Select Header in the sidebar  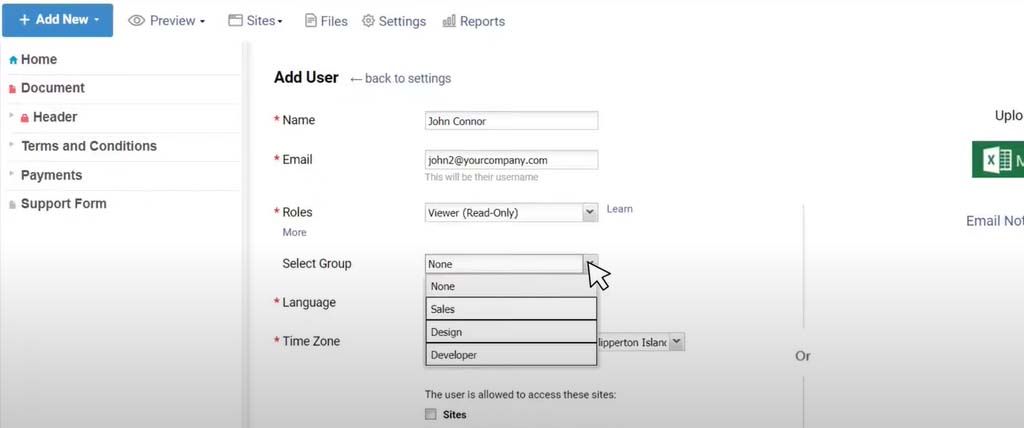(x=55, y=117)
